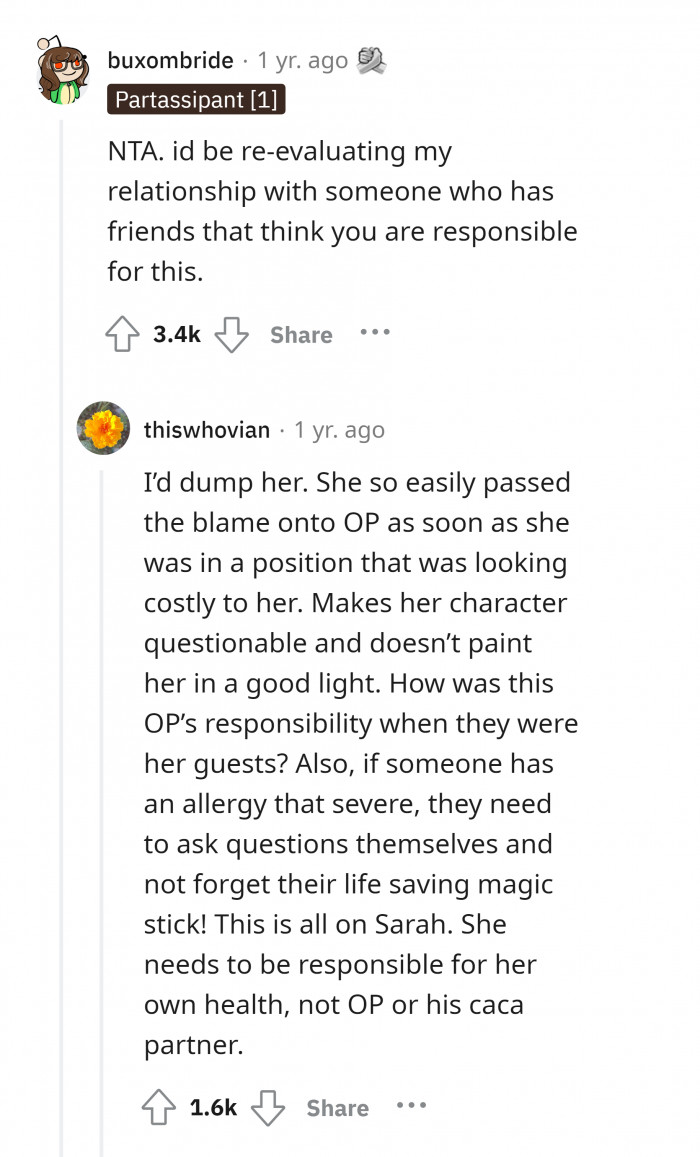Screen dimensions: 700x1157
Task: Collapse thiswhovian's reply thread line
Action: click(103, 700)
